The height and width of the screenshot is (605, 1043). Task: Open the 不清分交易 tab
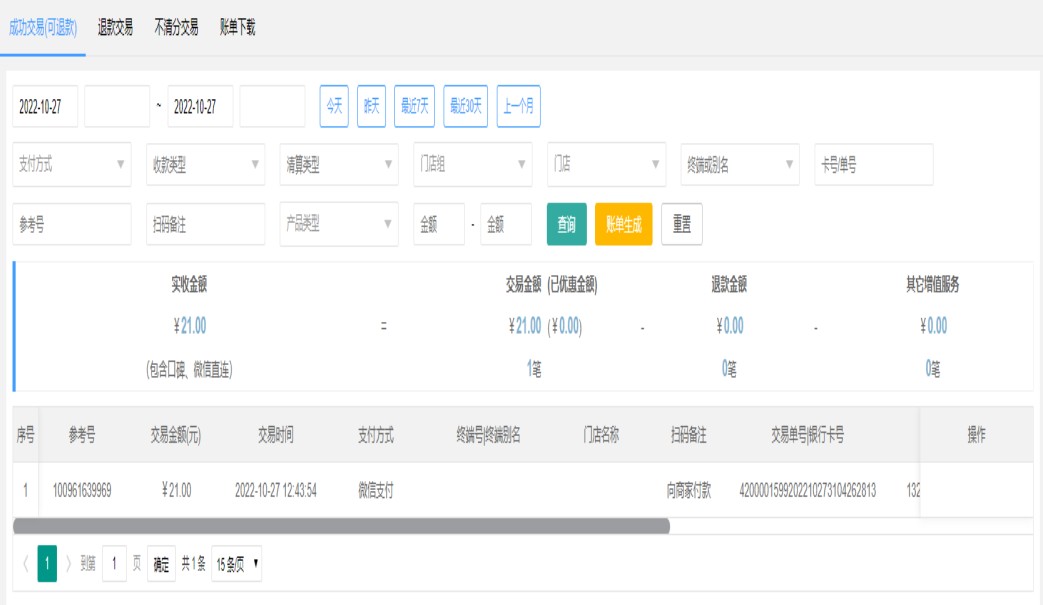pos(176,28)
